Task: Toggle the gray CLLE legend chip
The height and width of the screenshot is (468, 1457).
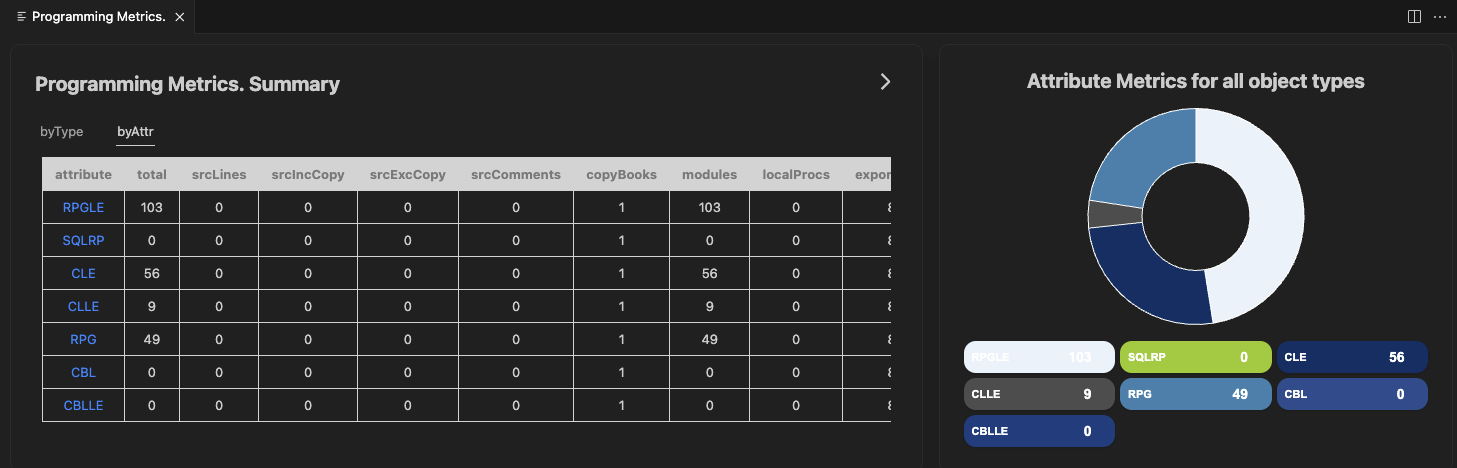Action: [x=1039, y=394]
